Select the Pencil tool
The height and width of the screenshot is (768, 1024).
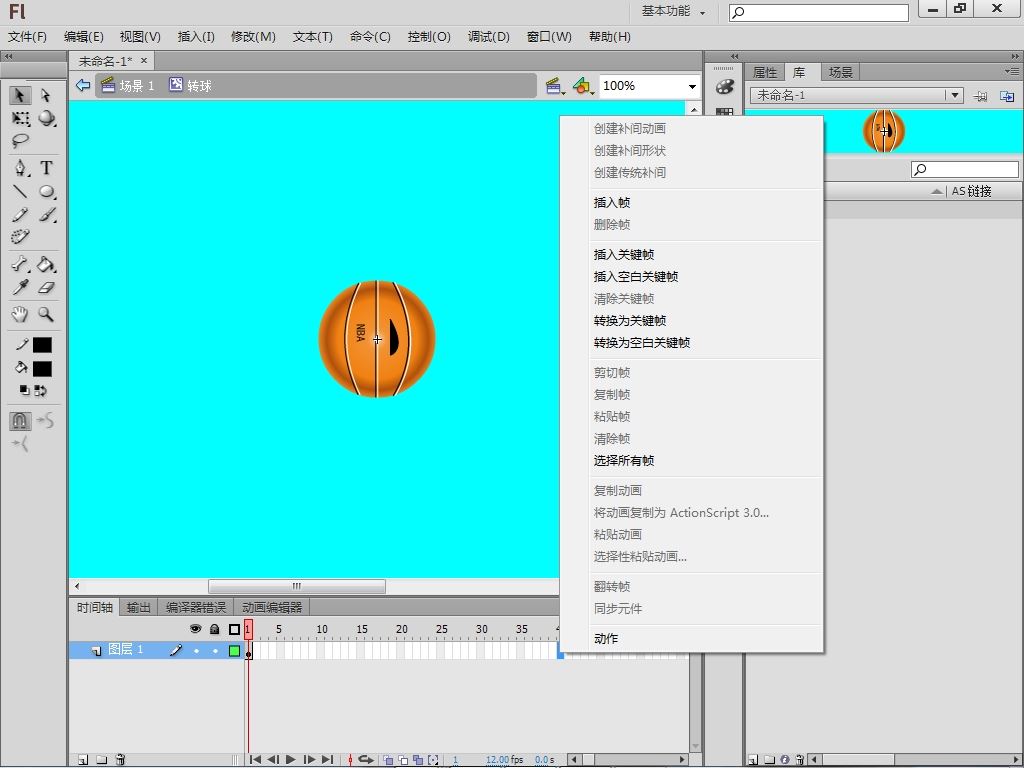click(20, 215)
